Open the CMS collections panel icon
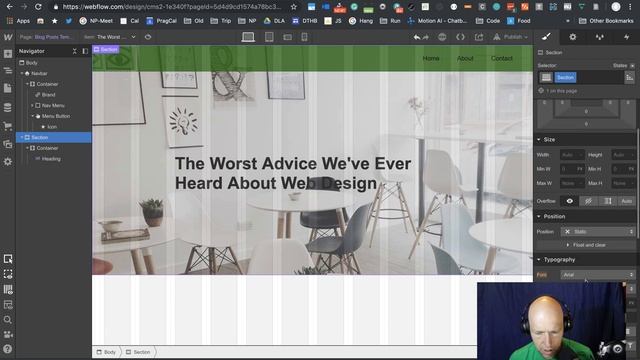 coord(8,107)
